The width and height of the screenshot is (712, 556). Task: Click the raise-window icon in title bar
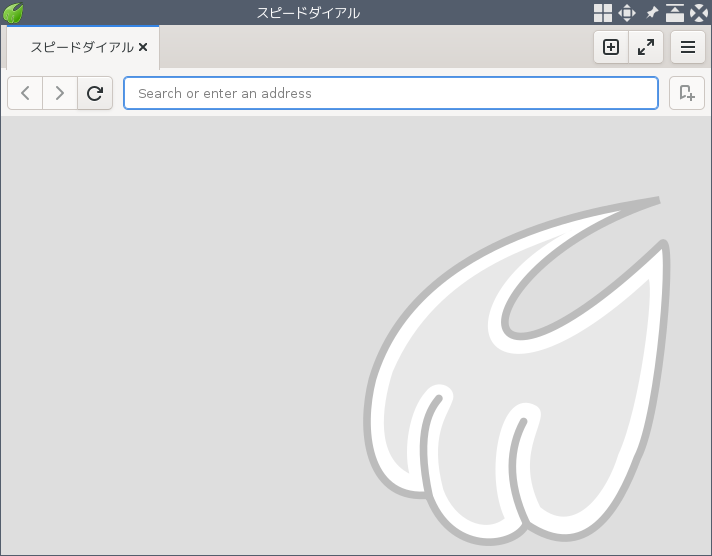pos(675,13)
